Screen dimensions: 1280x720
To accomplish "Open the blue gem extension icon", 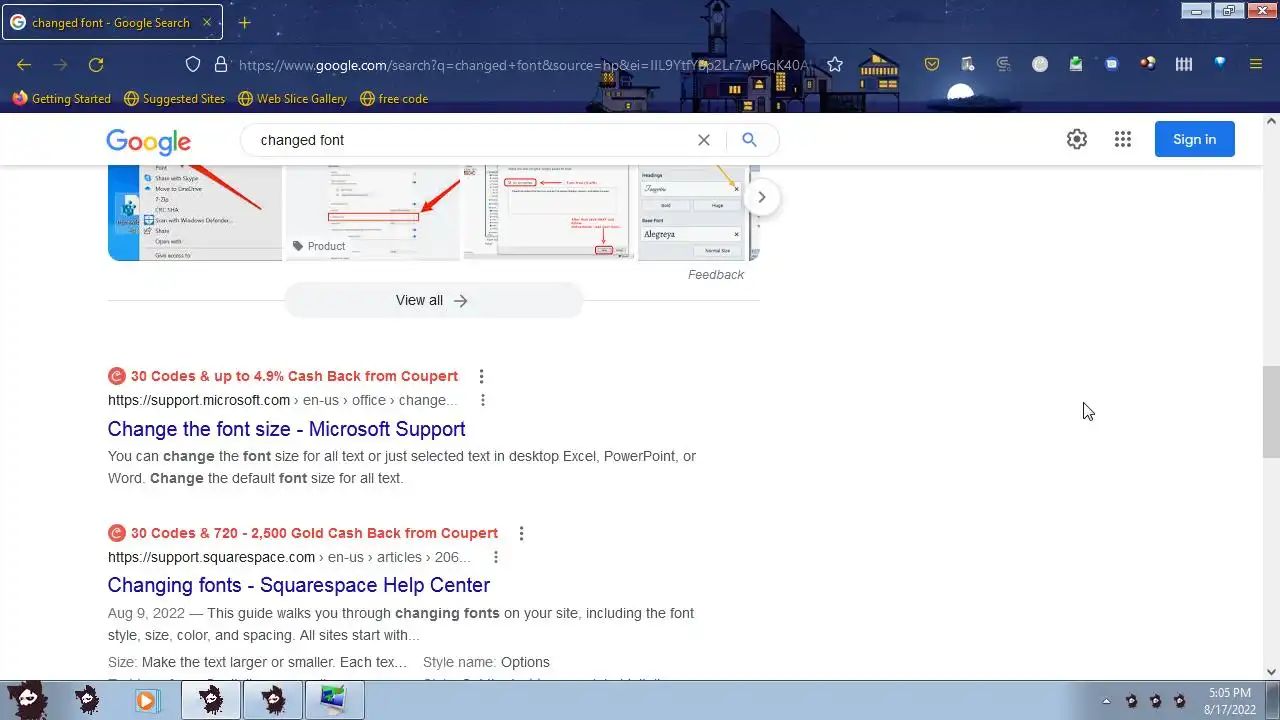I will [x=1220, y=64].
